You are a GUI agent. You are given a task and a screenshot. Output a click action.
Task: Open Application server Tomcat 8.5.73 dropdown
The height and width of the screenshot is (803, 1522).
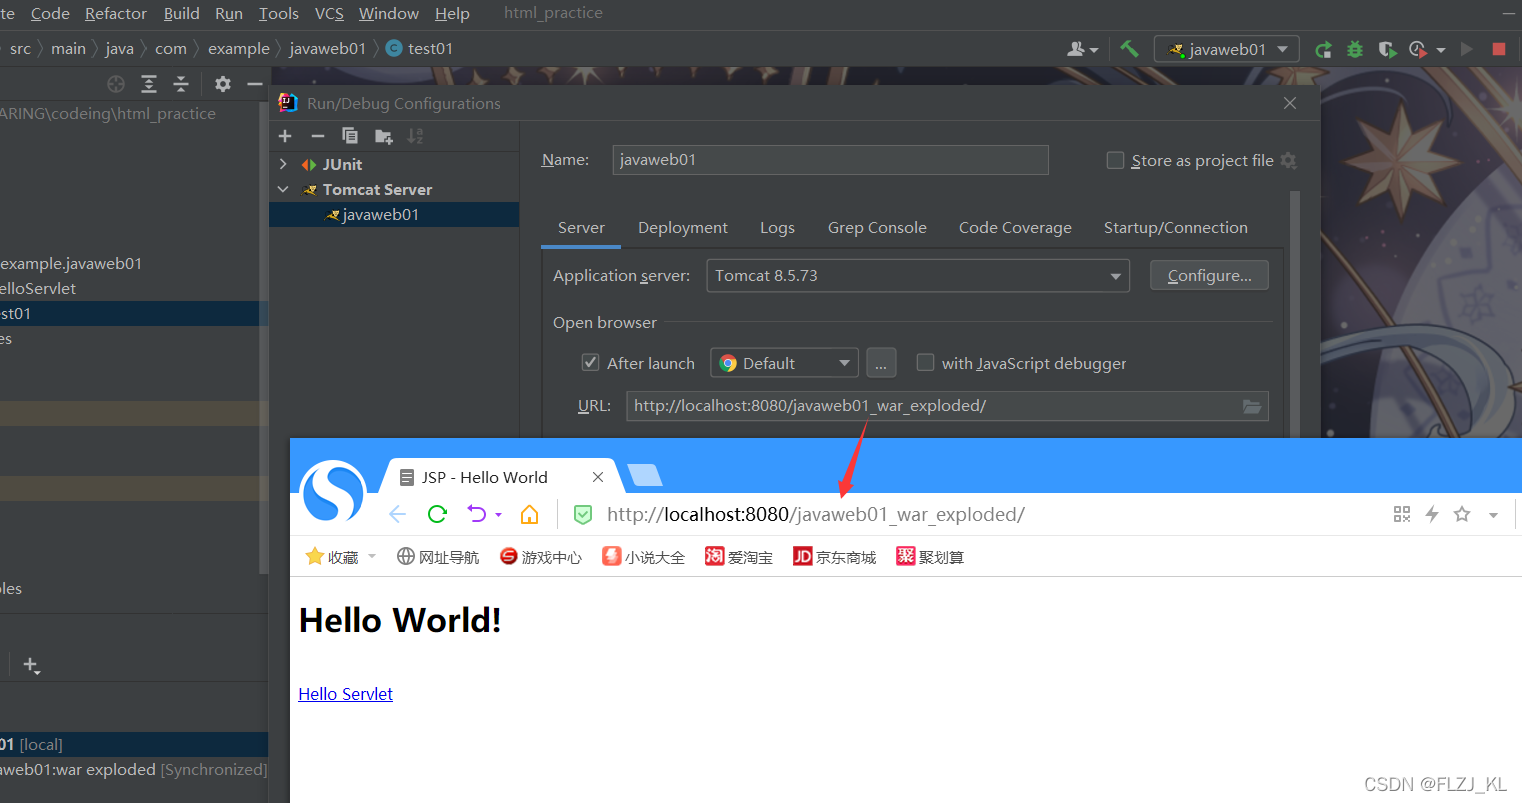click(918, 276)
